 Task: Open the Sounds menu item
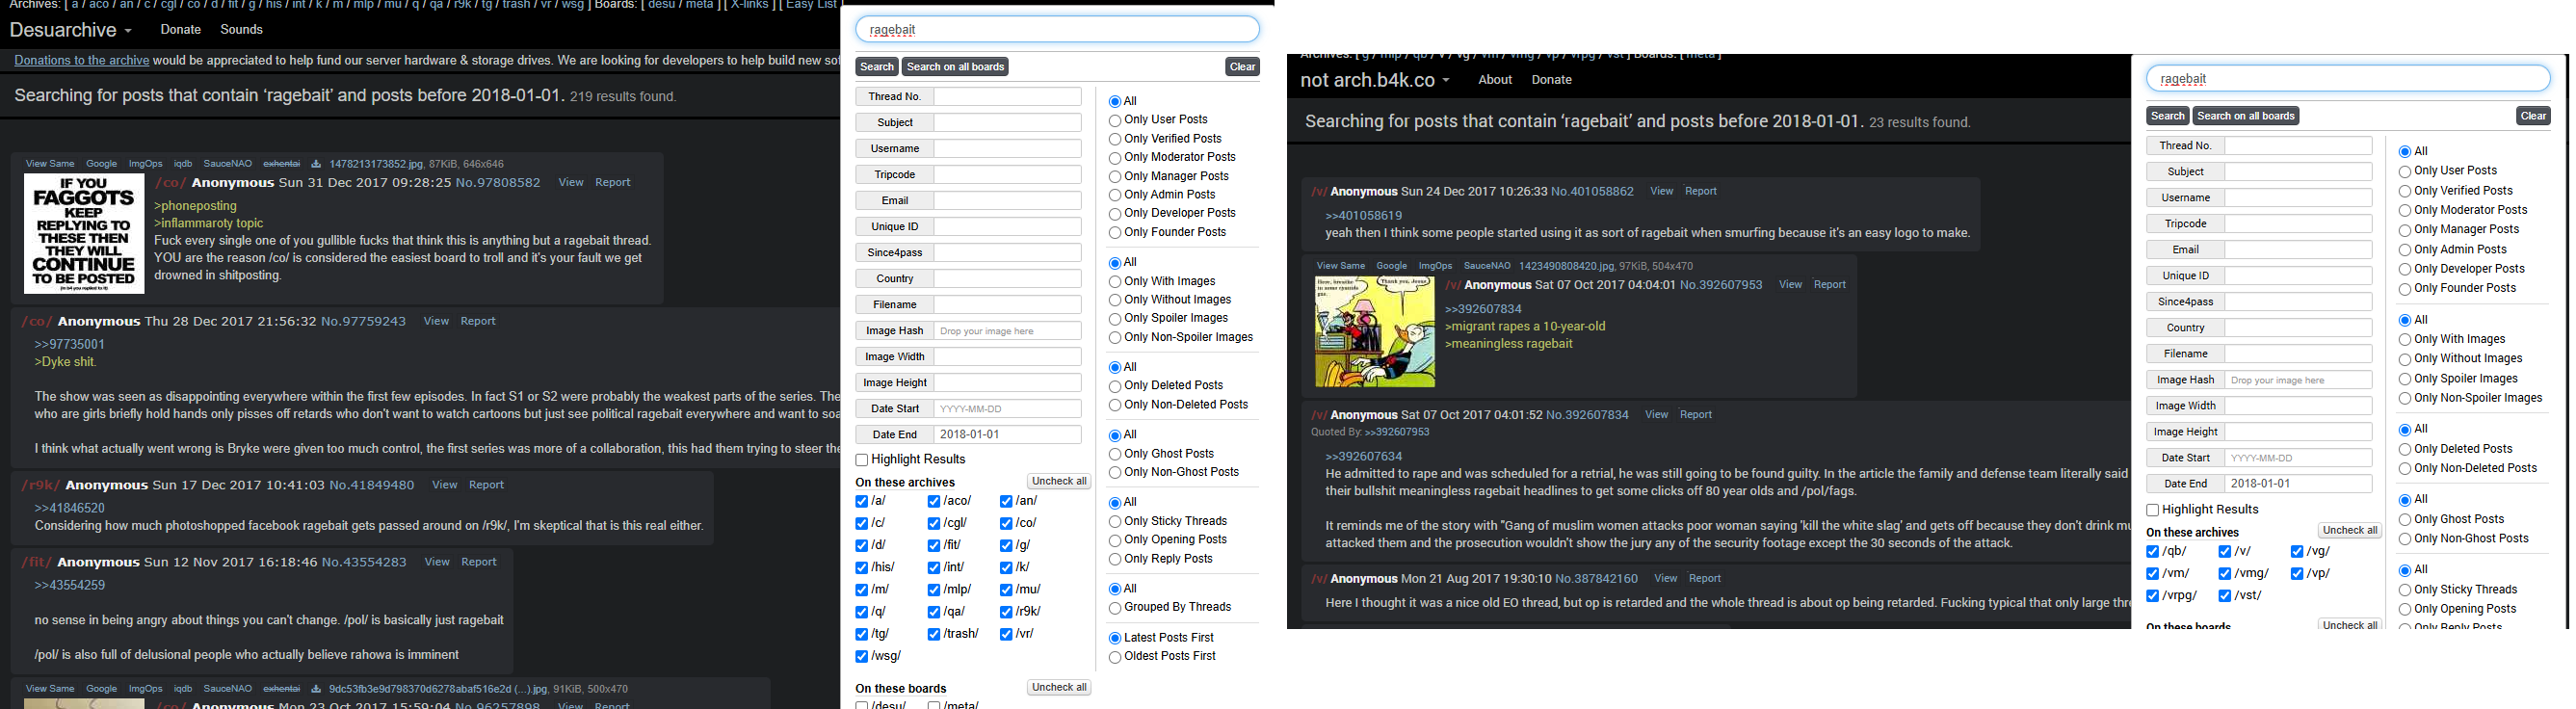pyautogui.click(x=241, y=30)
